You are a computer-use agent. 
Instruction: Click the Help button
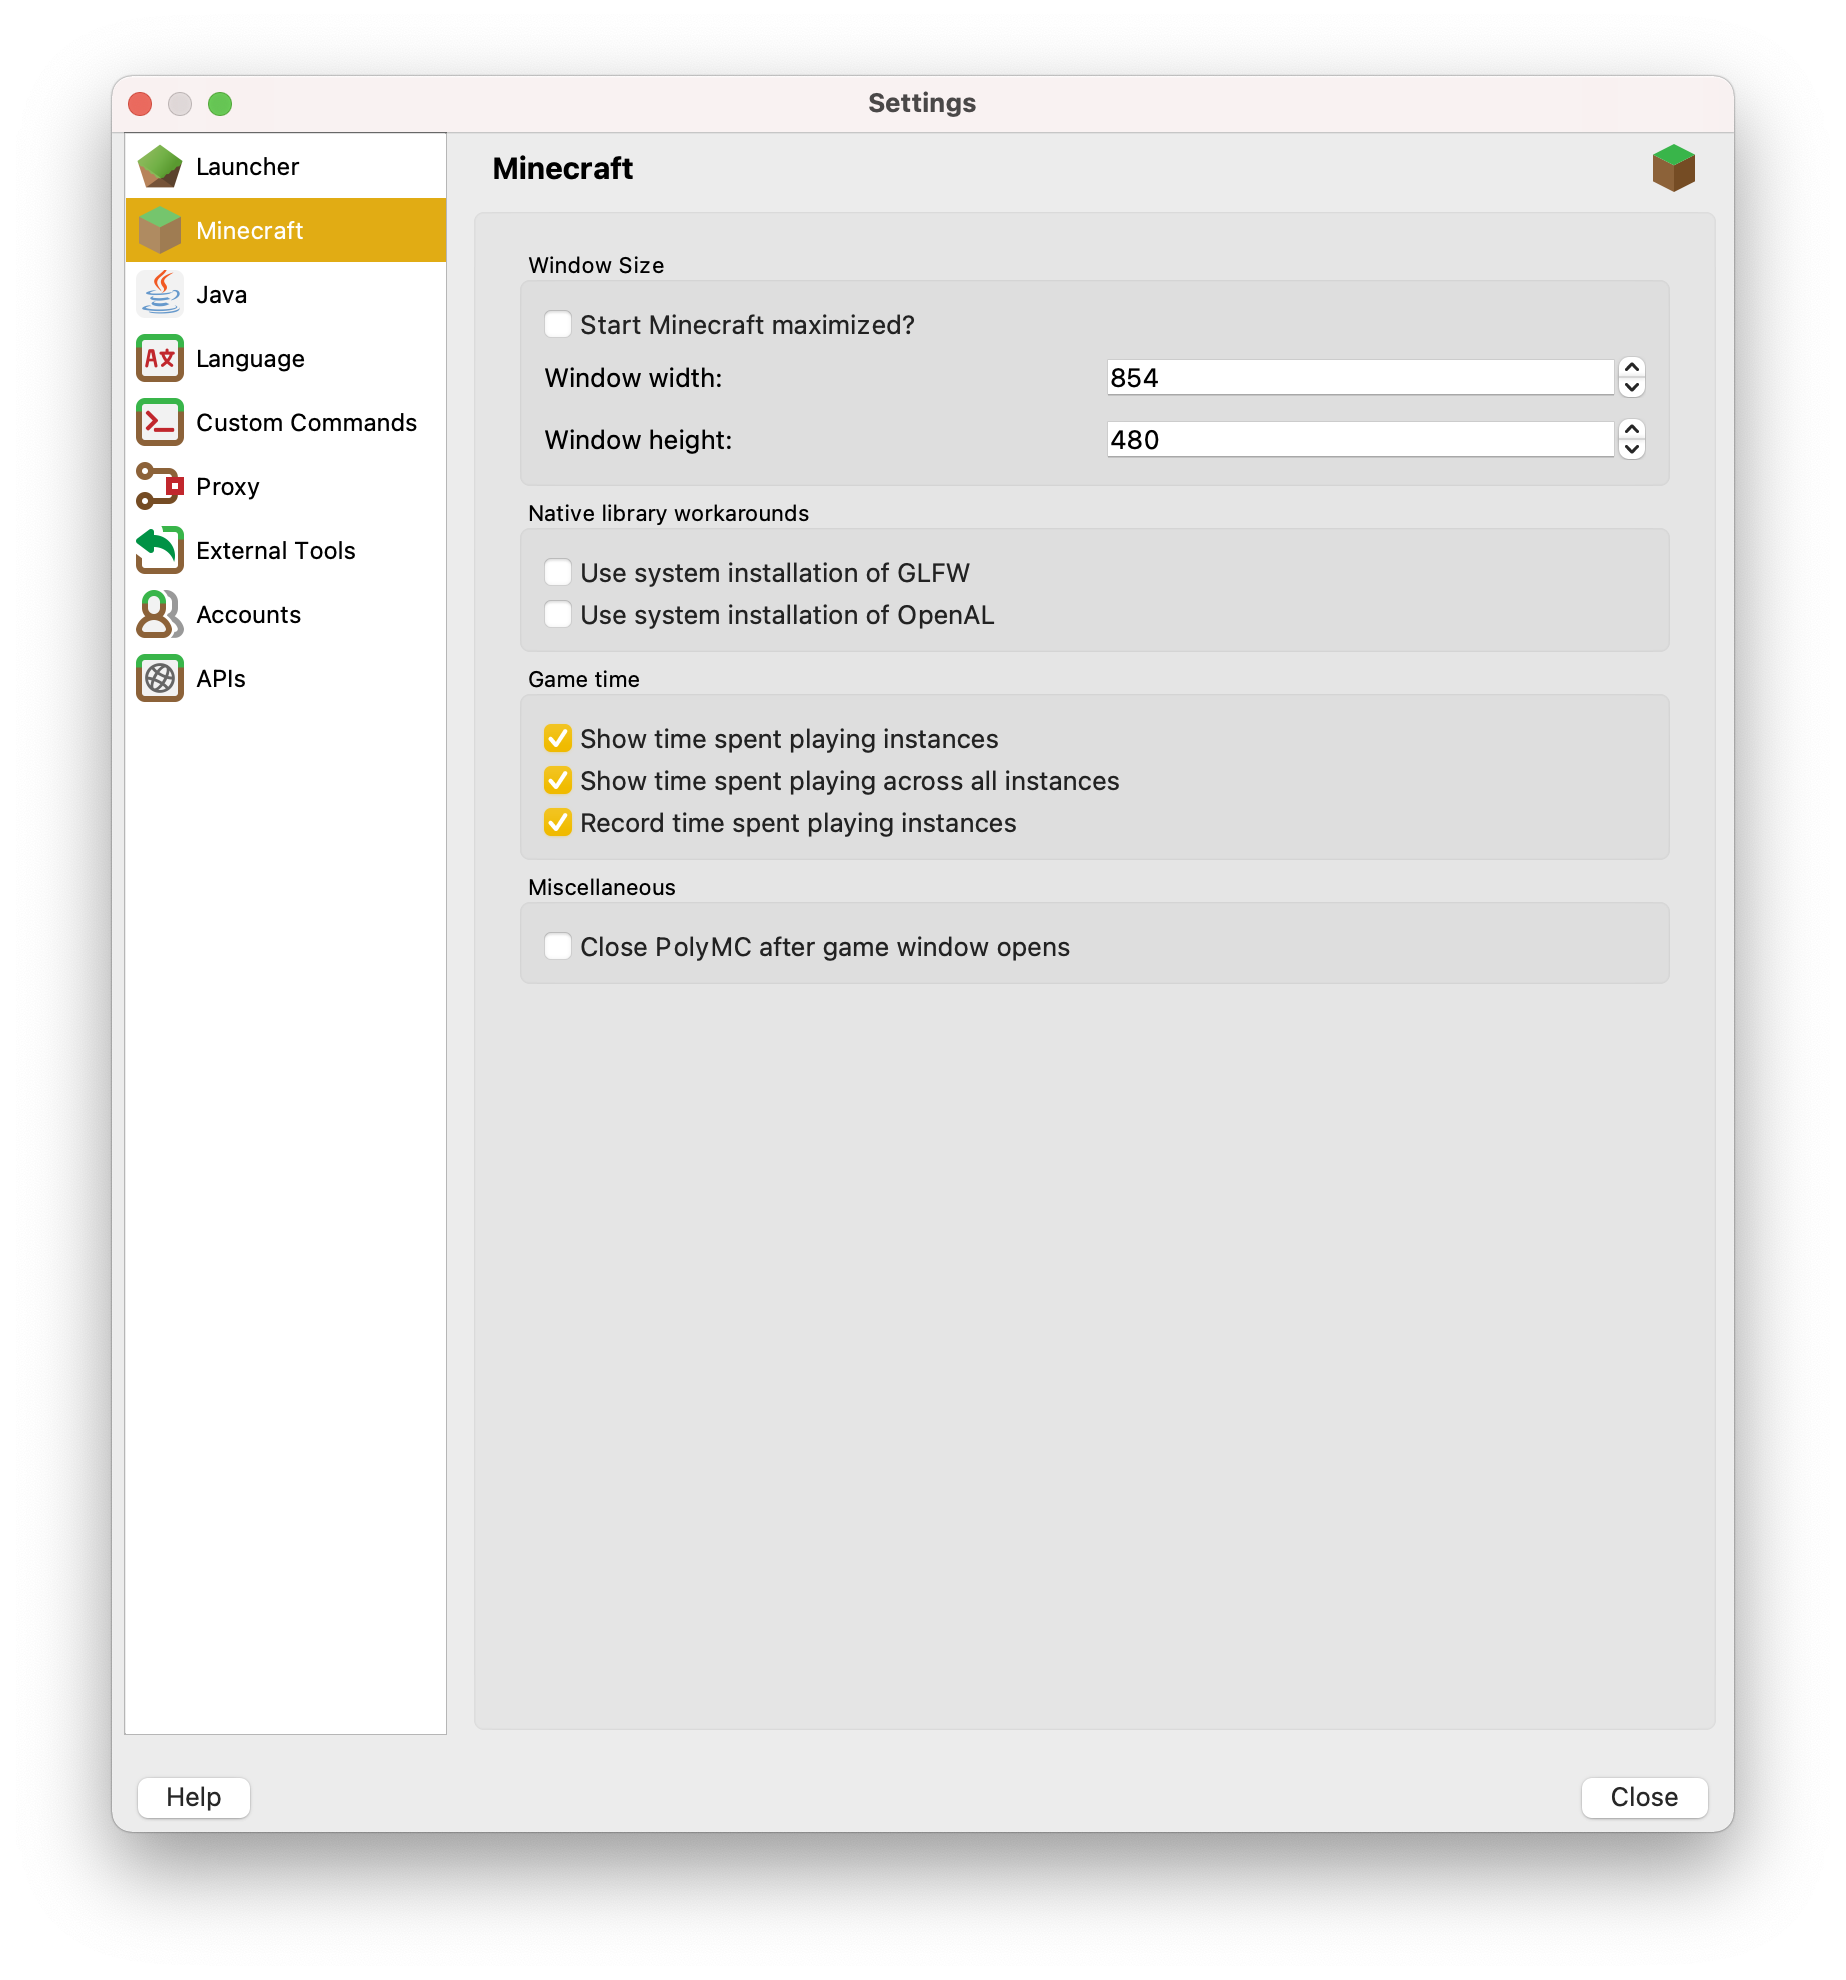[193, 1797]
